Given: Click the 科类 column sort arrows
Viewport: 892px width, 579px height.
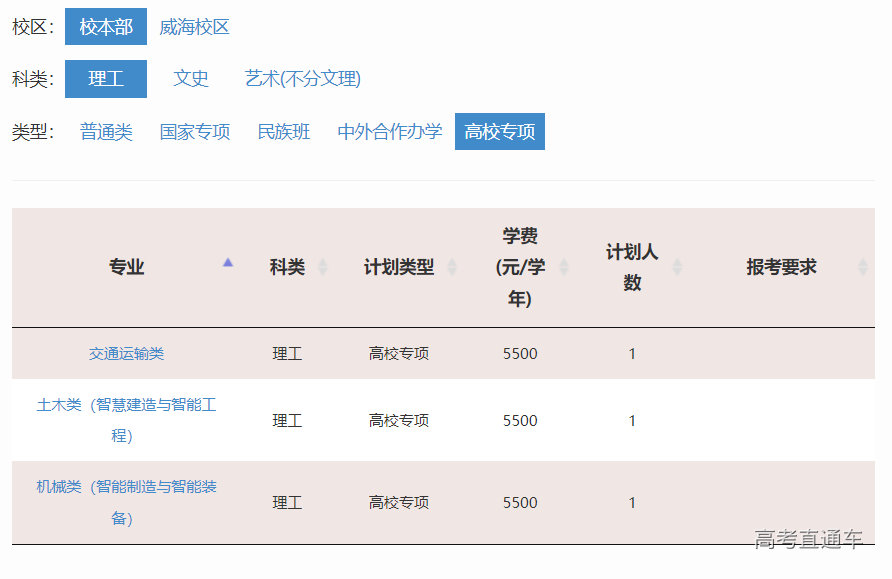Looking at the screenshot, I should point(322,268).
